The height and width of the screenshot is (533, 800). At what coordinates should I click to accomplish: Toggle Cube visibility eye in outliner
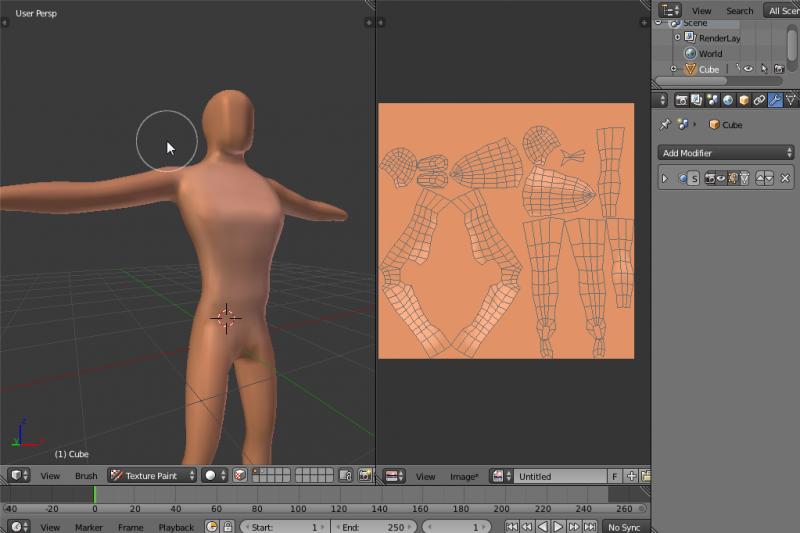coord(746,69)
